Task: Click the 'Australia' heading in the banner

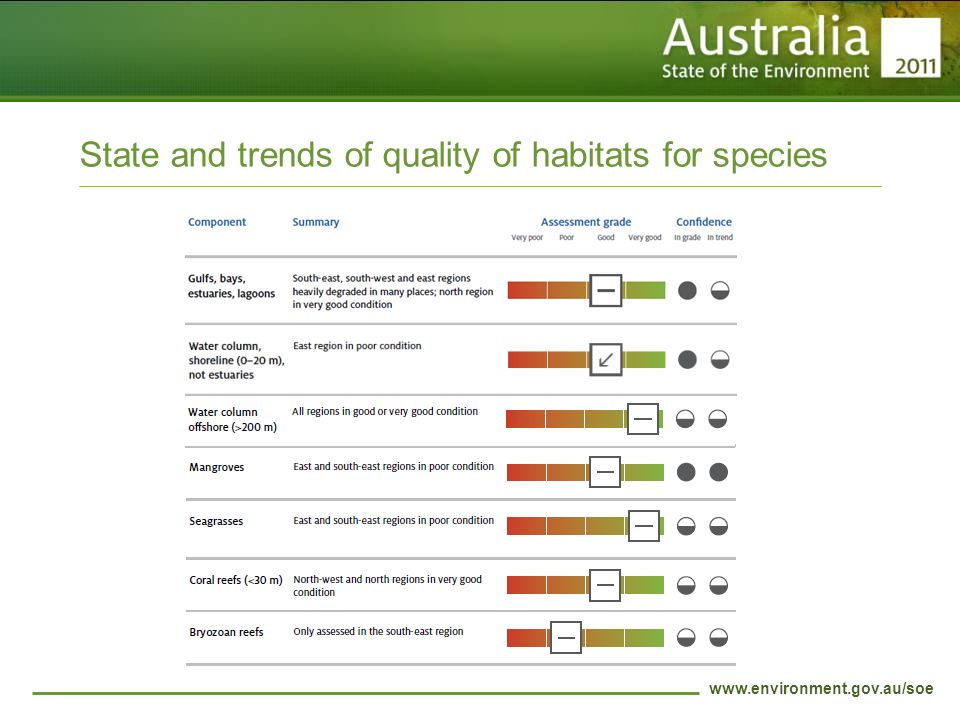Action: click(766, 37)
